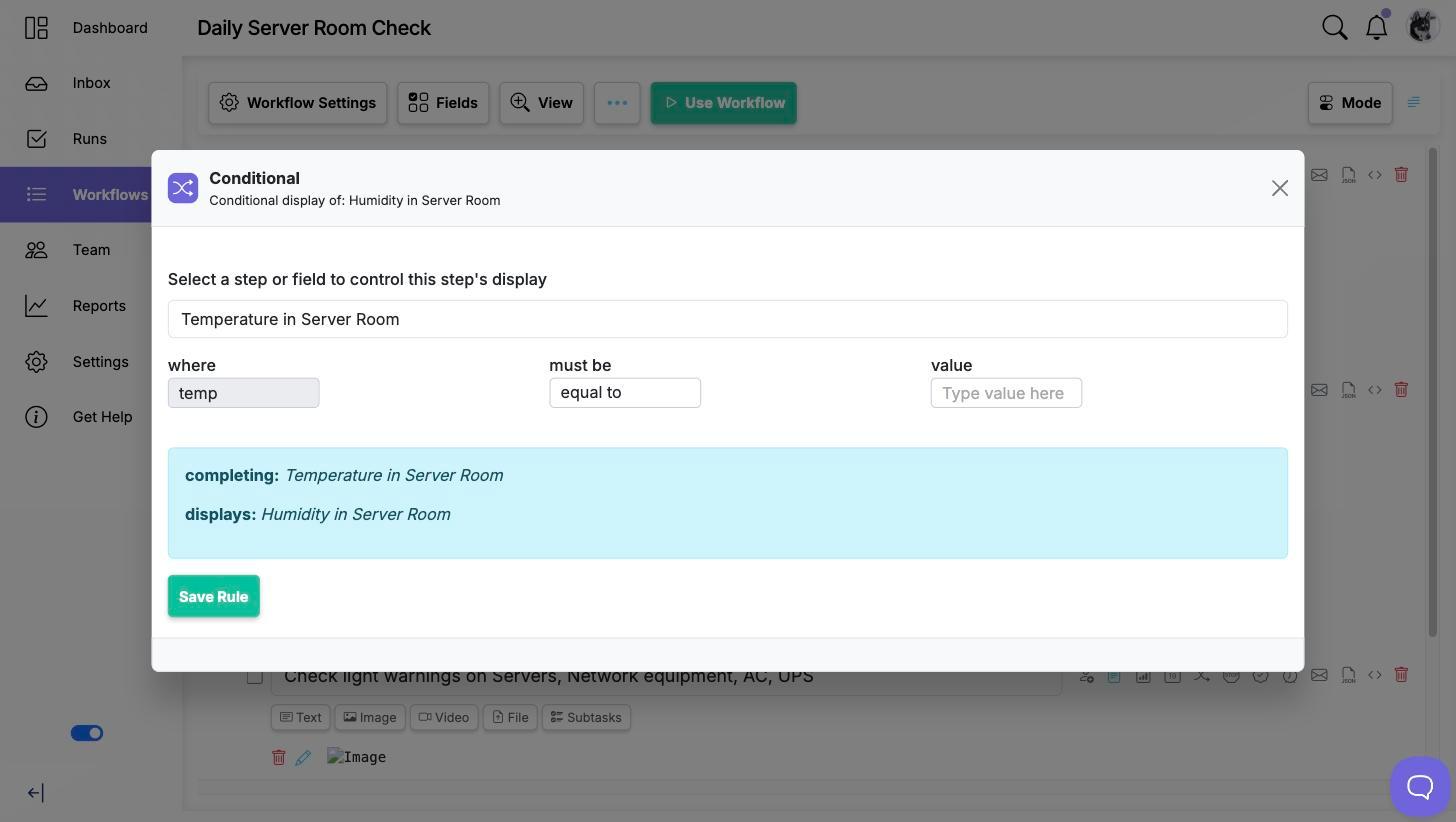Click the Use Workflow button
This screenshot has height=822, width=1456.
tap(724, 103)
